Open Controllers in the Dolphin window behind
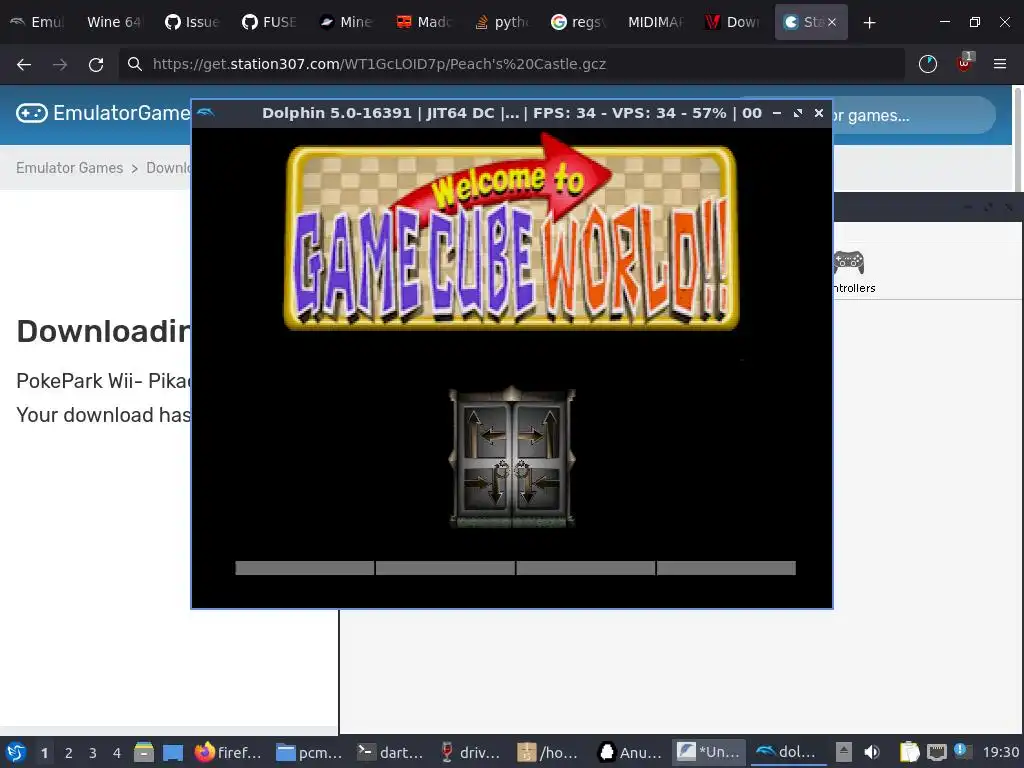 pyautogui.click(x=852, y=272)
